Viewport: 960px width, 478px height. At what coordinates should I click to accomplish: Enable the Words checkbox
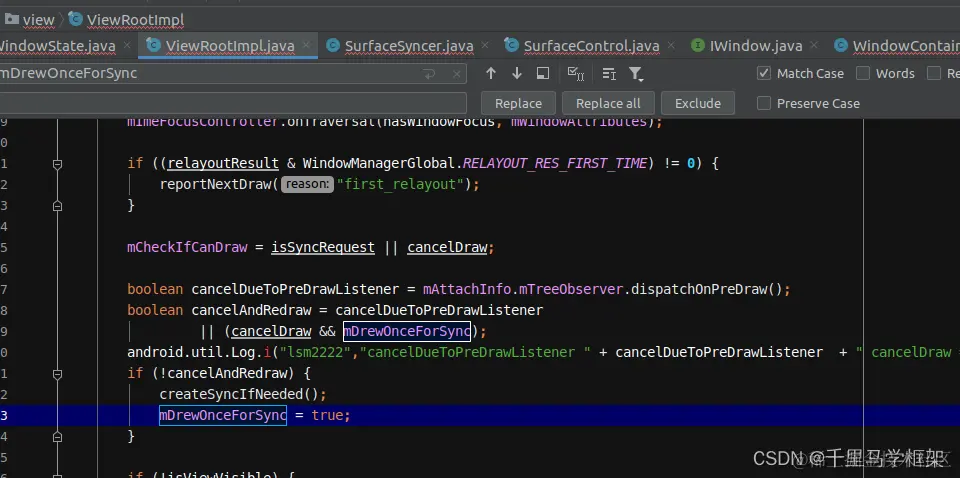[x=863, y=73]
